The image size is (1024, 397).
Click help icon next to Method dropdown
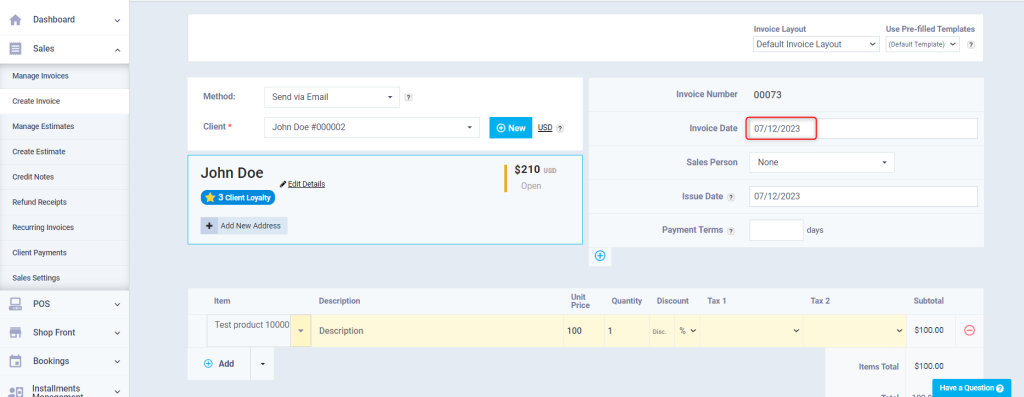(408, 97)
